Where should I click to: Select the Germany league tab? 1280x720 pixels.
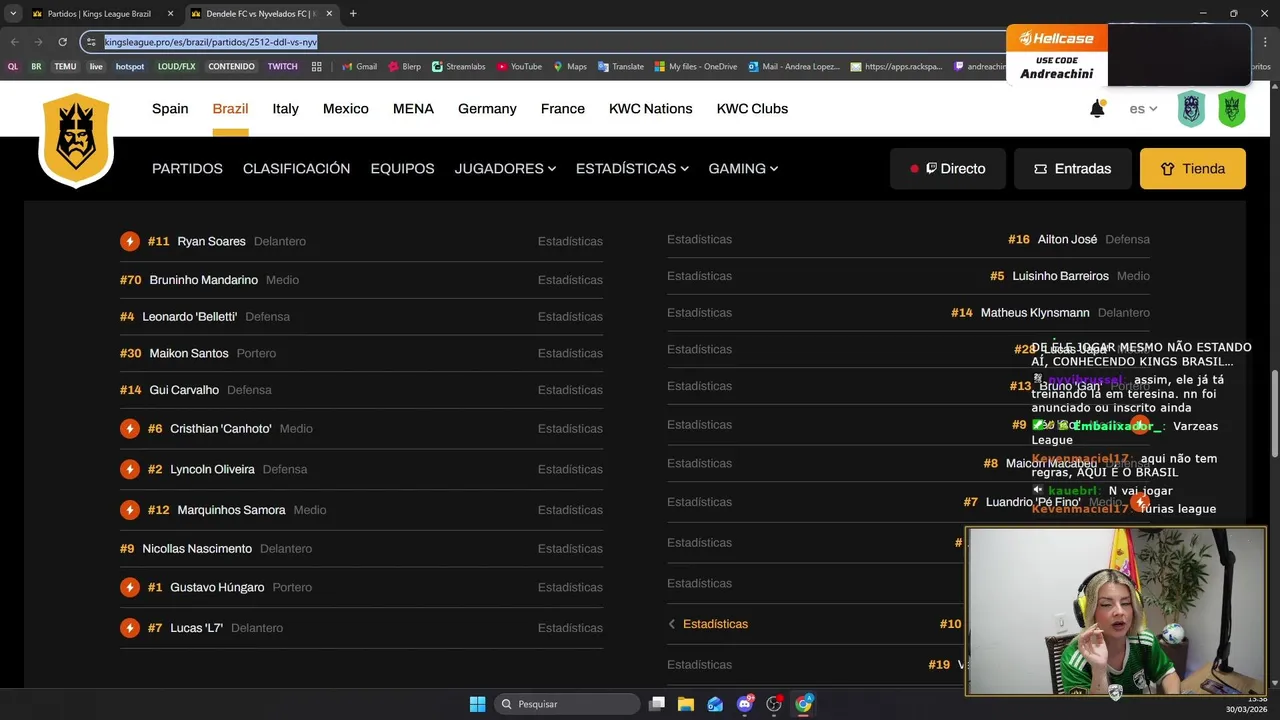(x=487, y=109)
